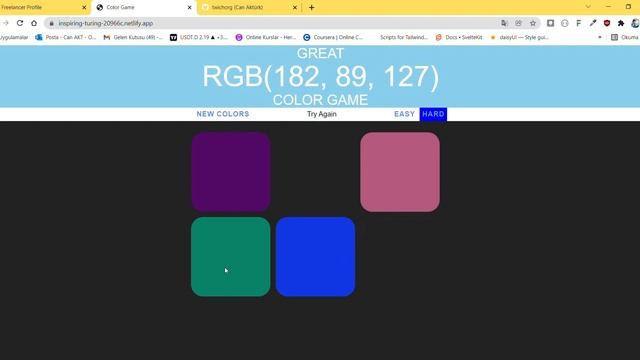Maximize the browser window

click(x=628, y=7)
